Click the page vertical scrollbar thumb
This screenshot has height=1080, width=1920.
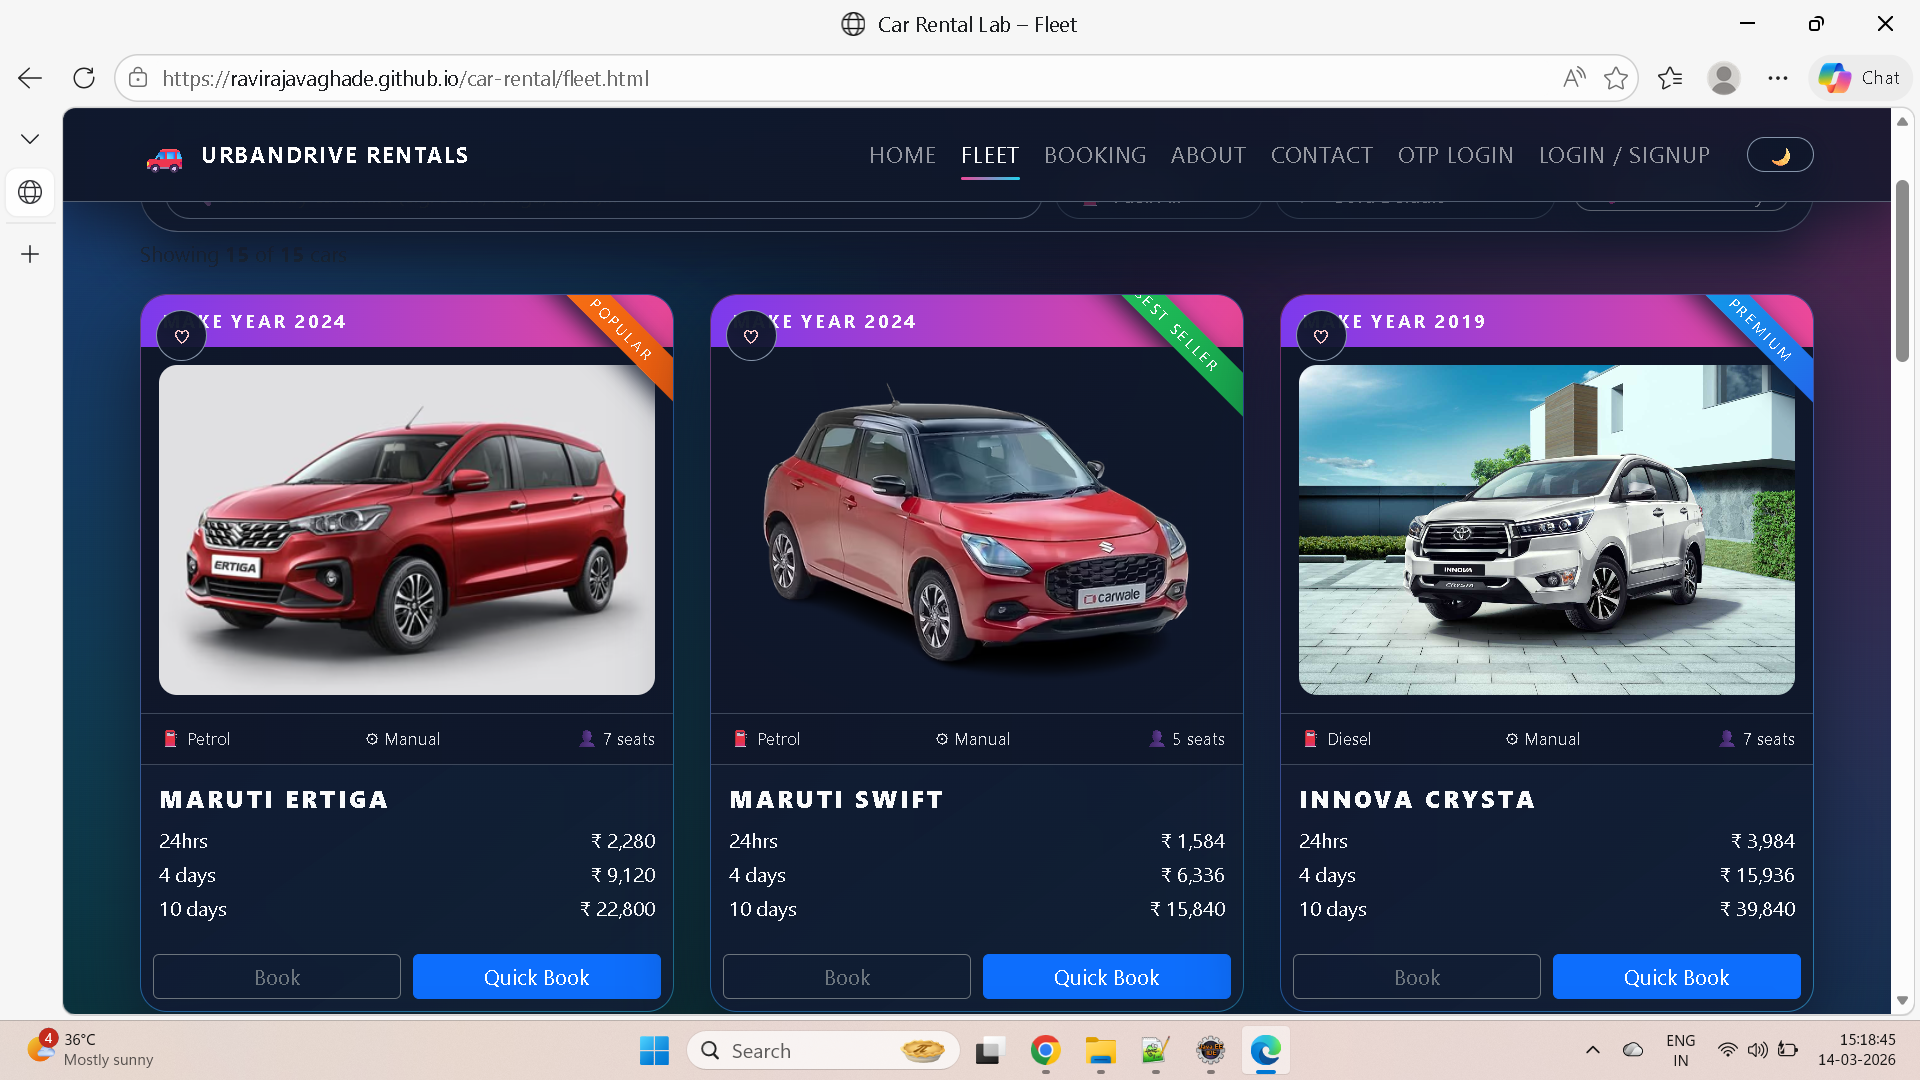(1902, 270)
